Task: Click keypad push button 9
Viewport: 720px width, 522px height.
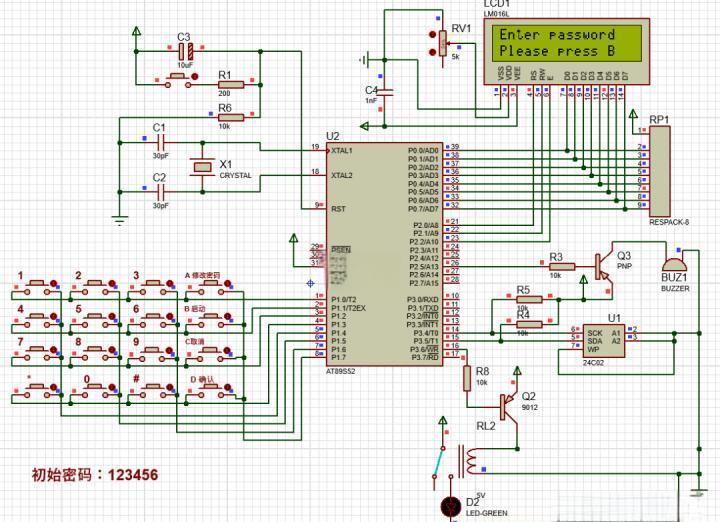Action: (153, 353)
